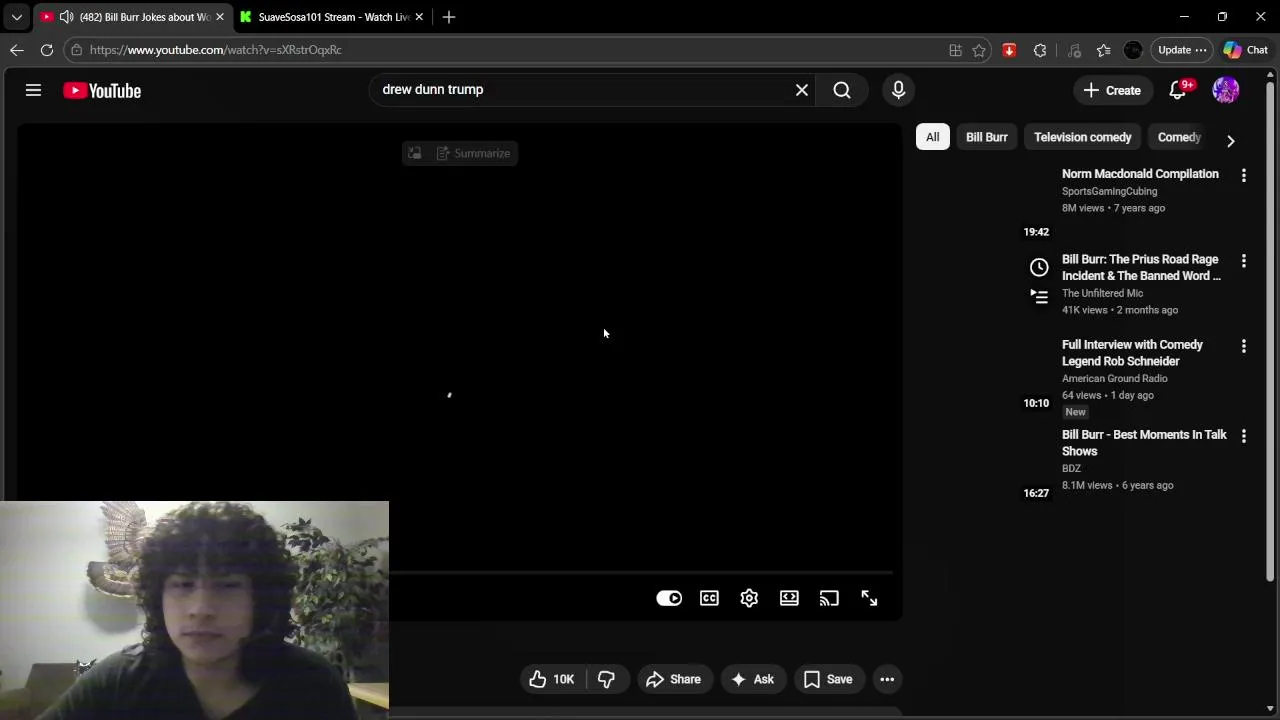Bookmark this page with the star
This screenshot has height=720, width=1280.
point(979,50)
